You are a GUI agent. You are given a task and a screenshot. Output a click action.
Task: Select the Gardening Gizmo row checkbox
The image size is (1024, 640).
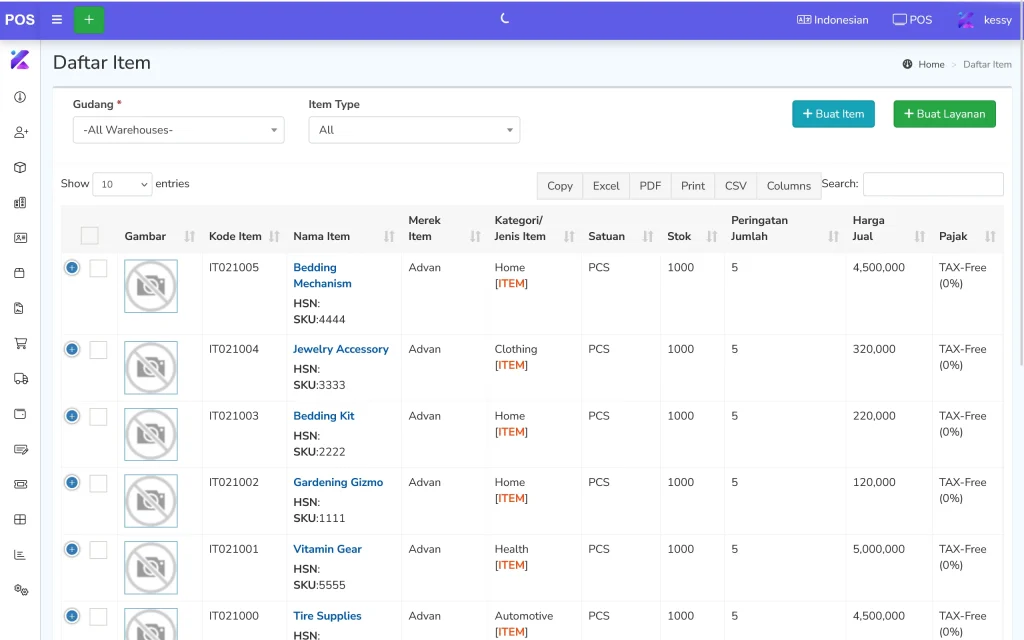pos(98,483)
